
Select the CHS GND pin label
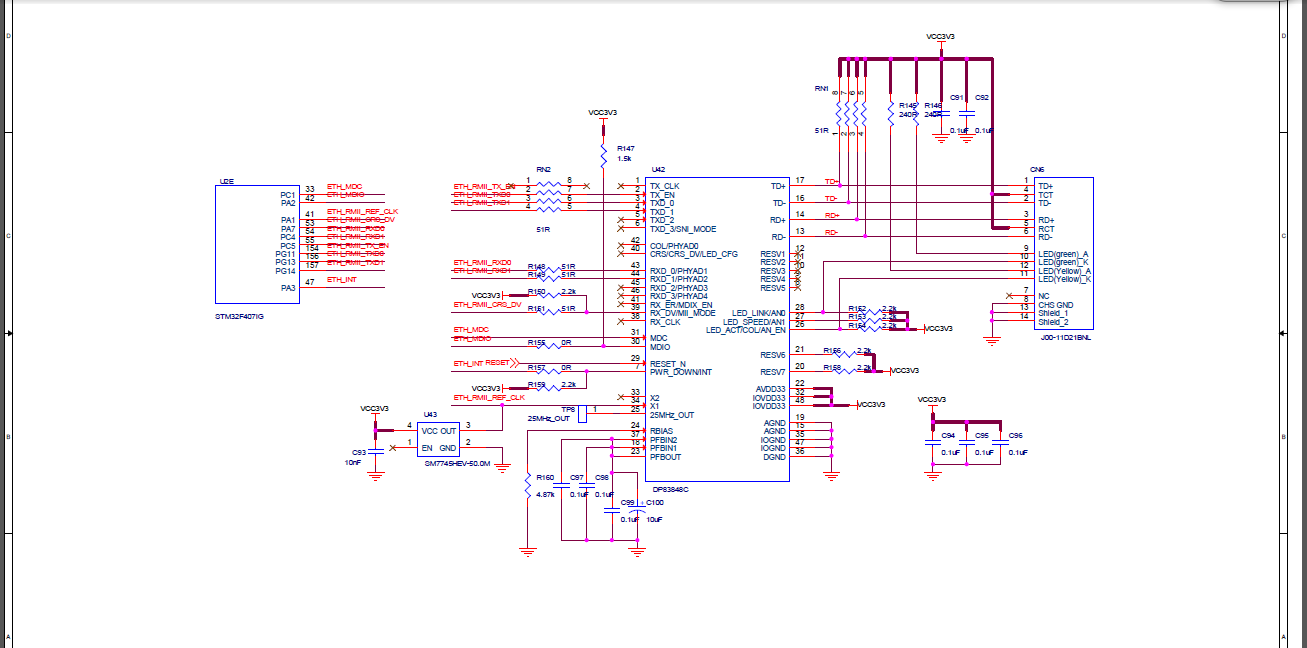point(1055,305)
